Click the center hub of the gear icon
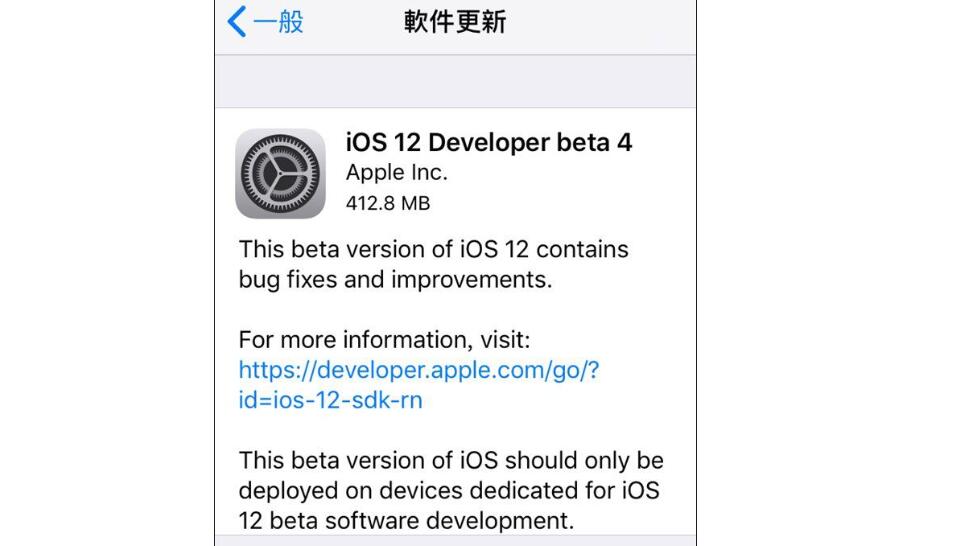Screen dimensions: 959x546 280,174
